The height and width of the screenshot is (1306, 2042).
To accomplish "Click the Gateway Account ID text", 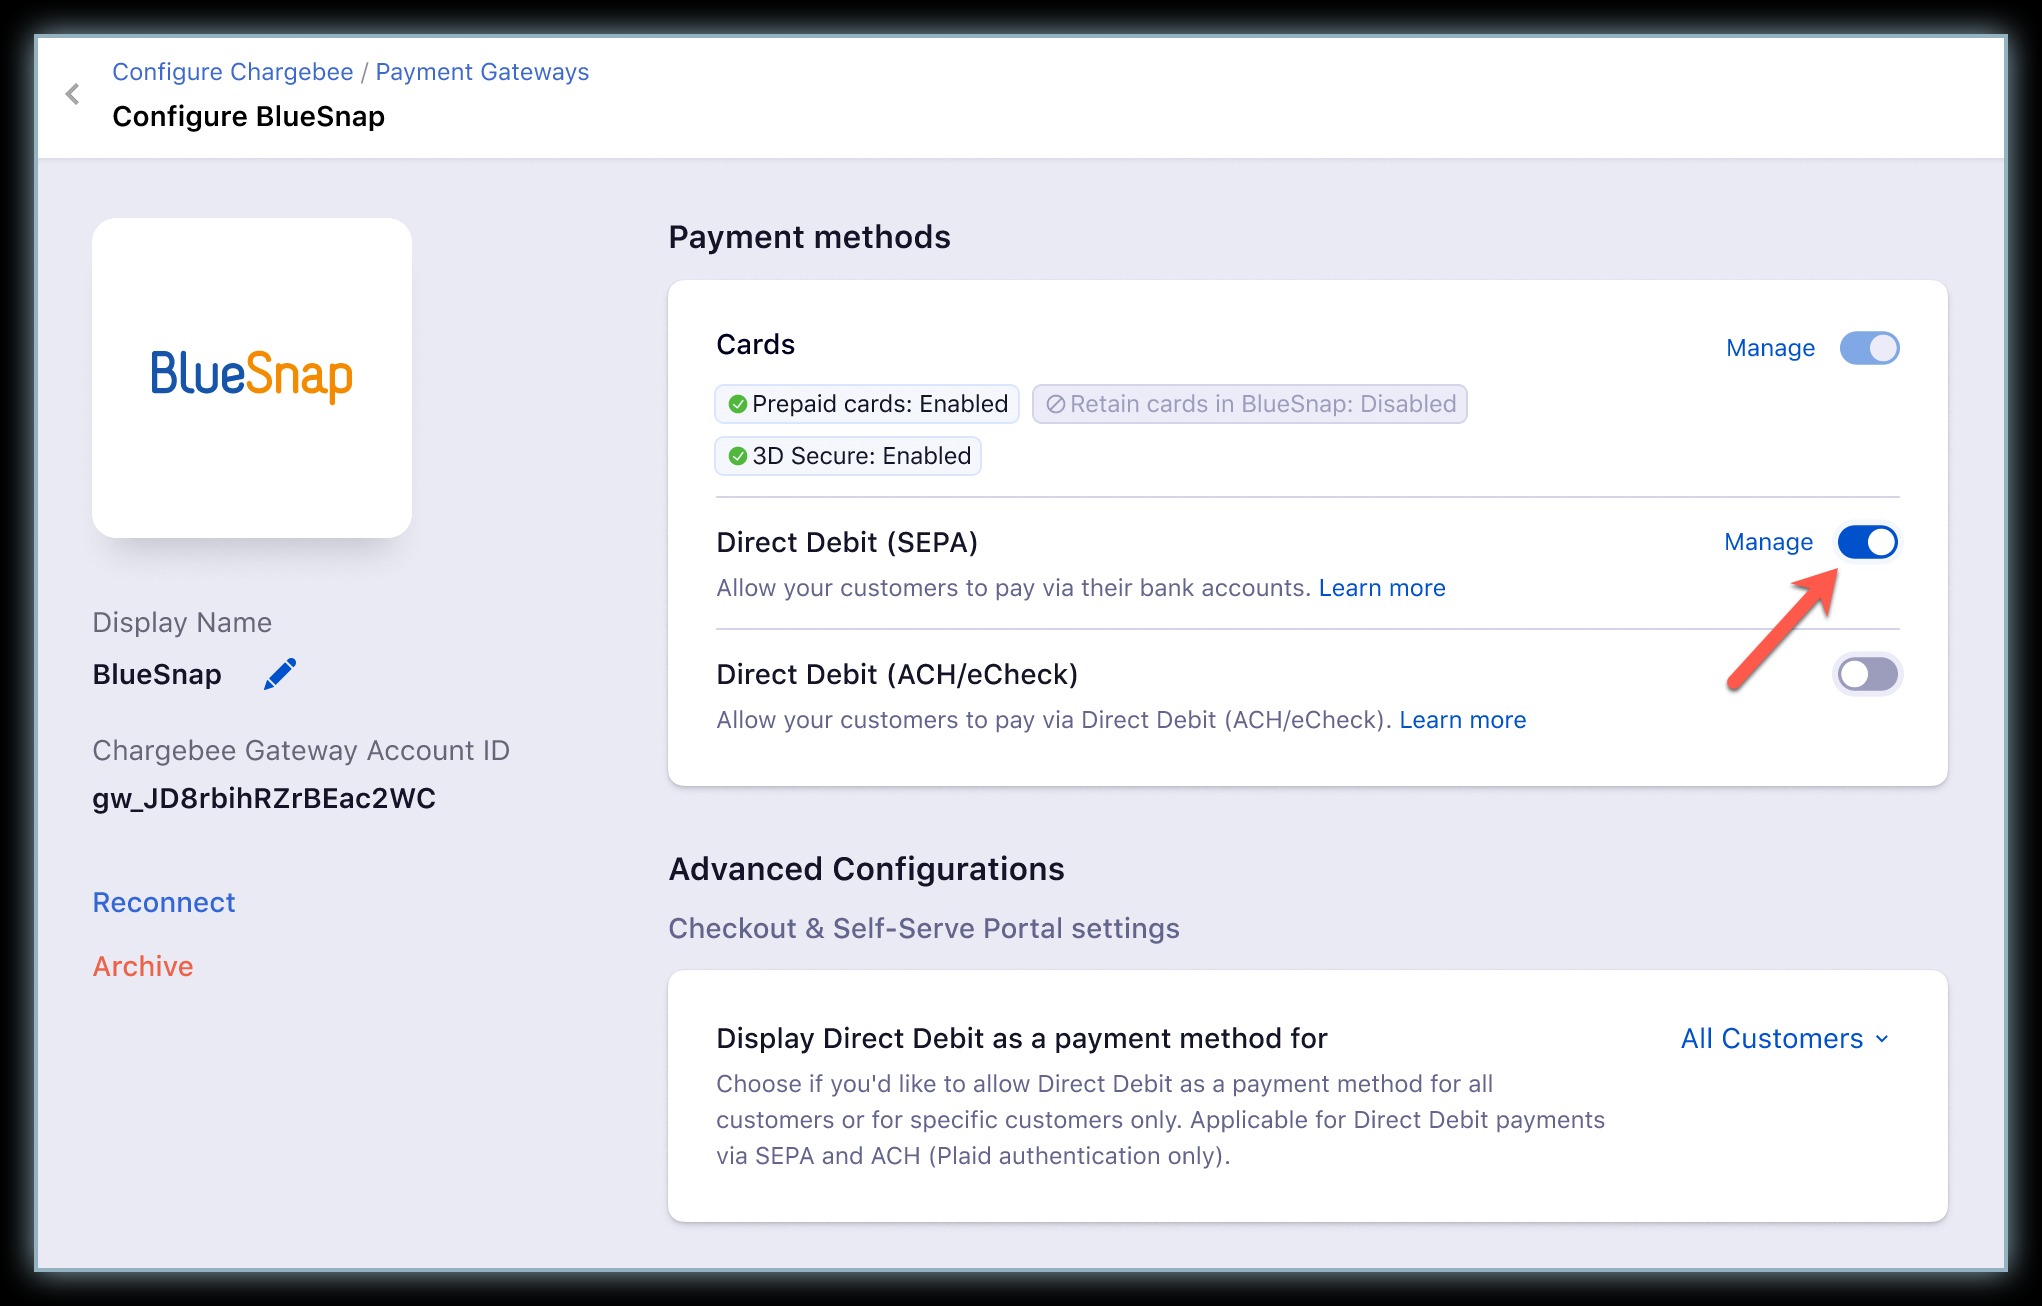I will click(264, 798).
